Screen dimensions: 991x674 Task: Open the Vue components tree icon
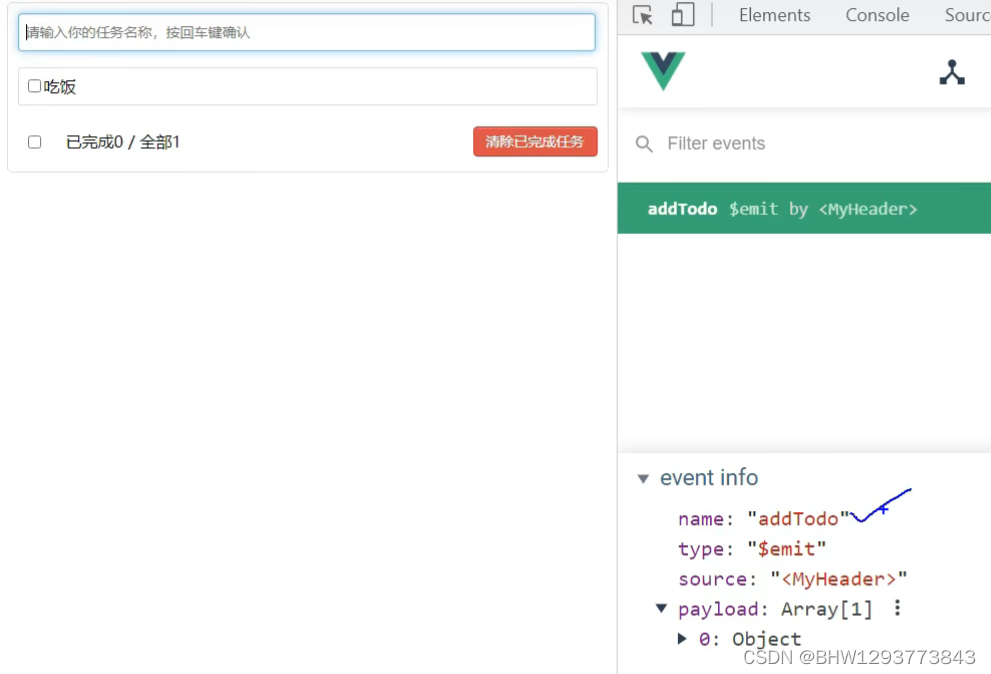click(952, 72)
